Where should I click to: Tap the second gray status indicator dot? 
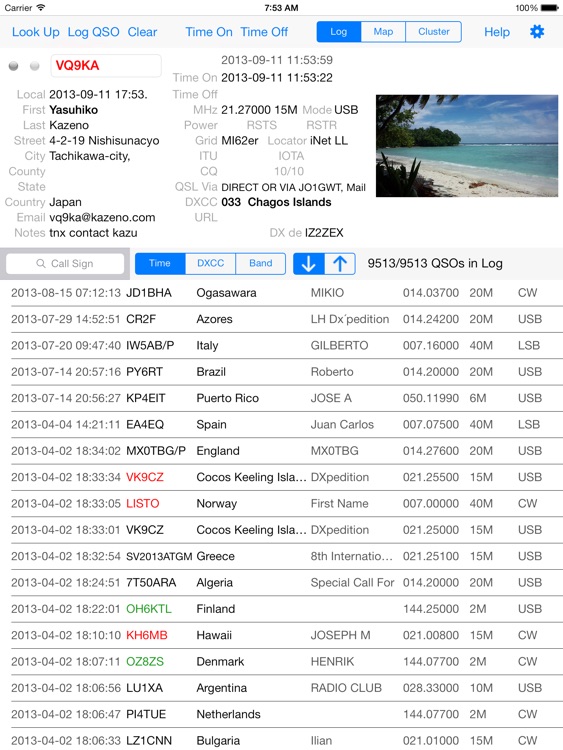click(34, 66)
